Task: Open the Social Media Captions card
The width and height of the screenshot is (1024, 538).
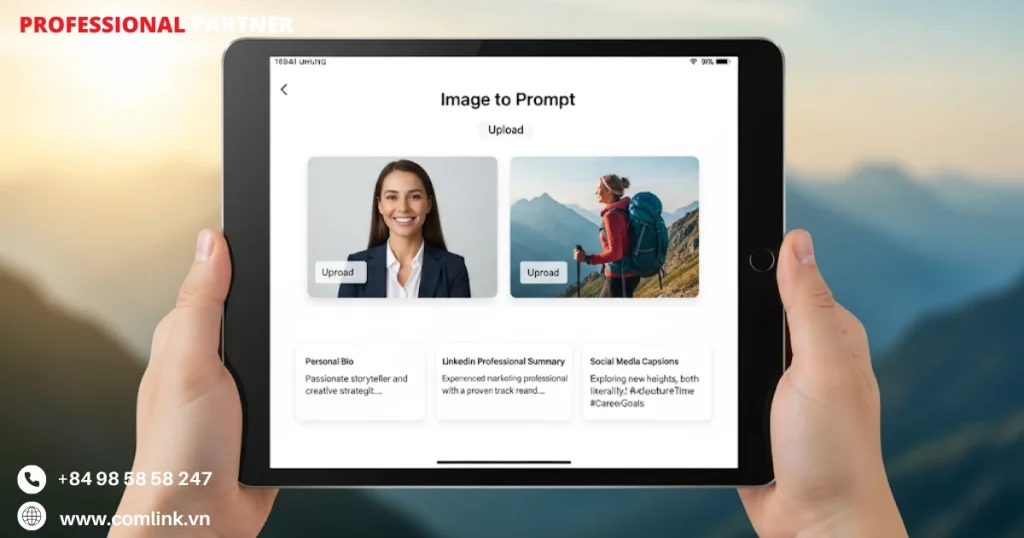Action: [646, 381]
